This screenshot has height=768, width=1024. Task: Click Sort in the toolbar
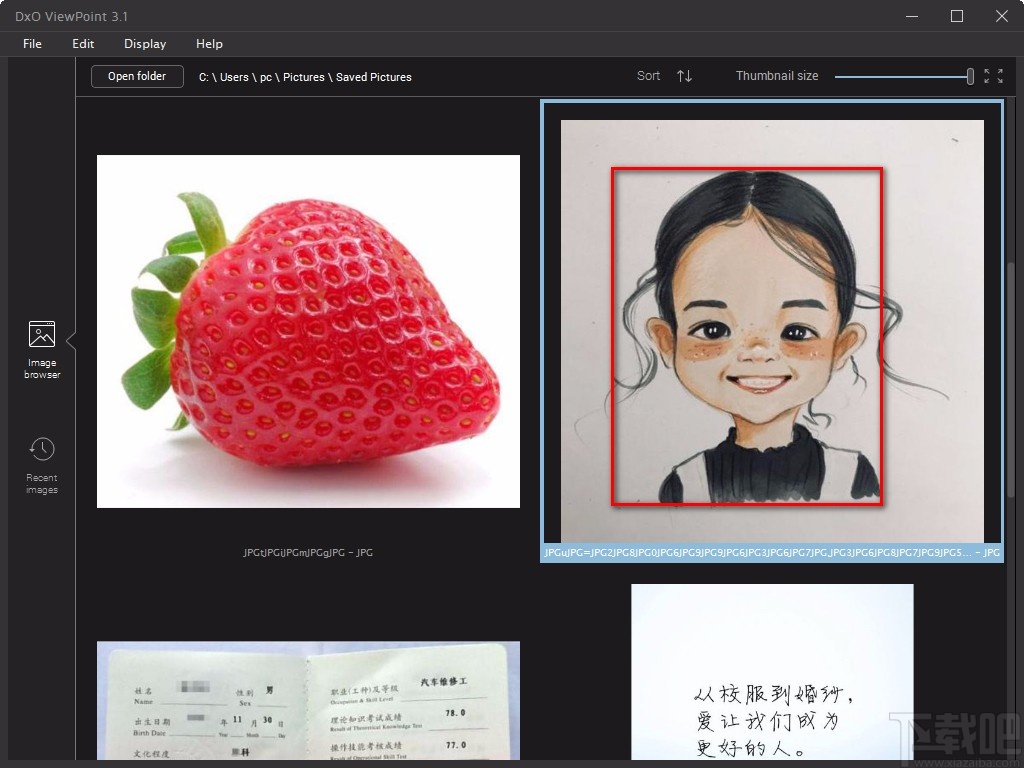[x=647, y=76]
